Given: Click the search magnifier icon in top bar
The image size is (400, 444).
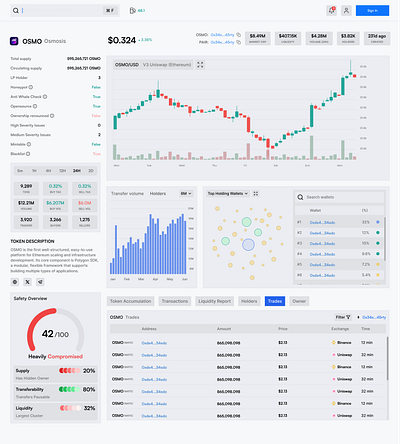Looking at the screenshot, I should point(16,11).
